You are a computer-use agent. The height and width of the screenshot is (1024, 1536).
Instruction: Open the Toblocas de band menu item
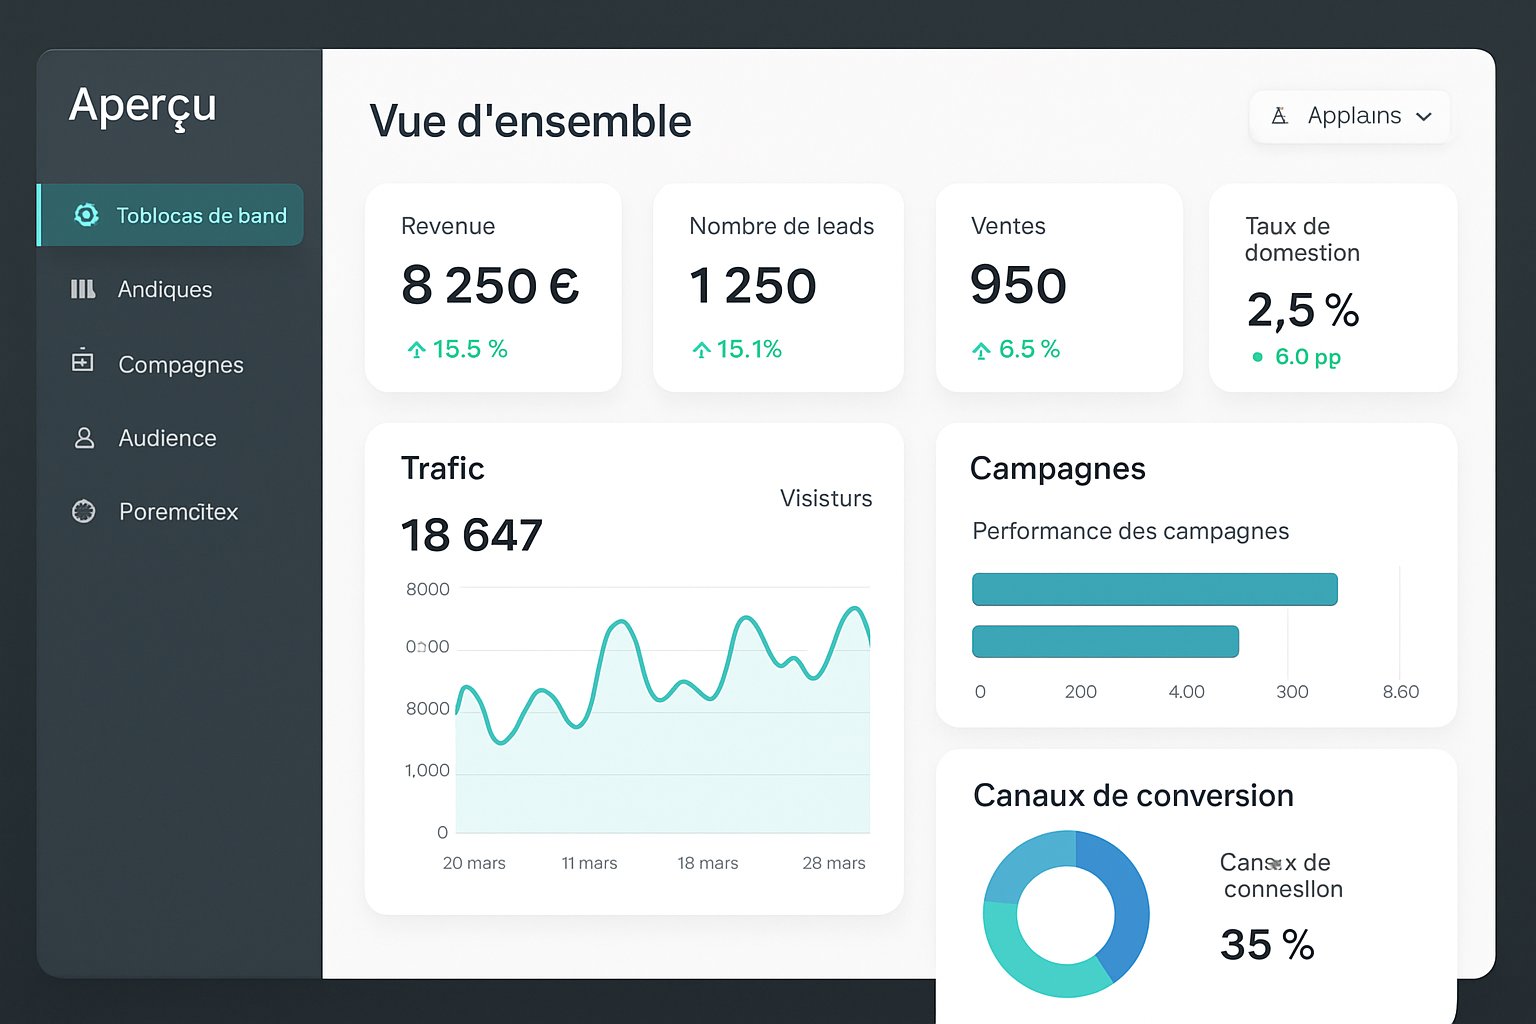[x=171, y=215]
